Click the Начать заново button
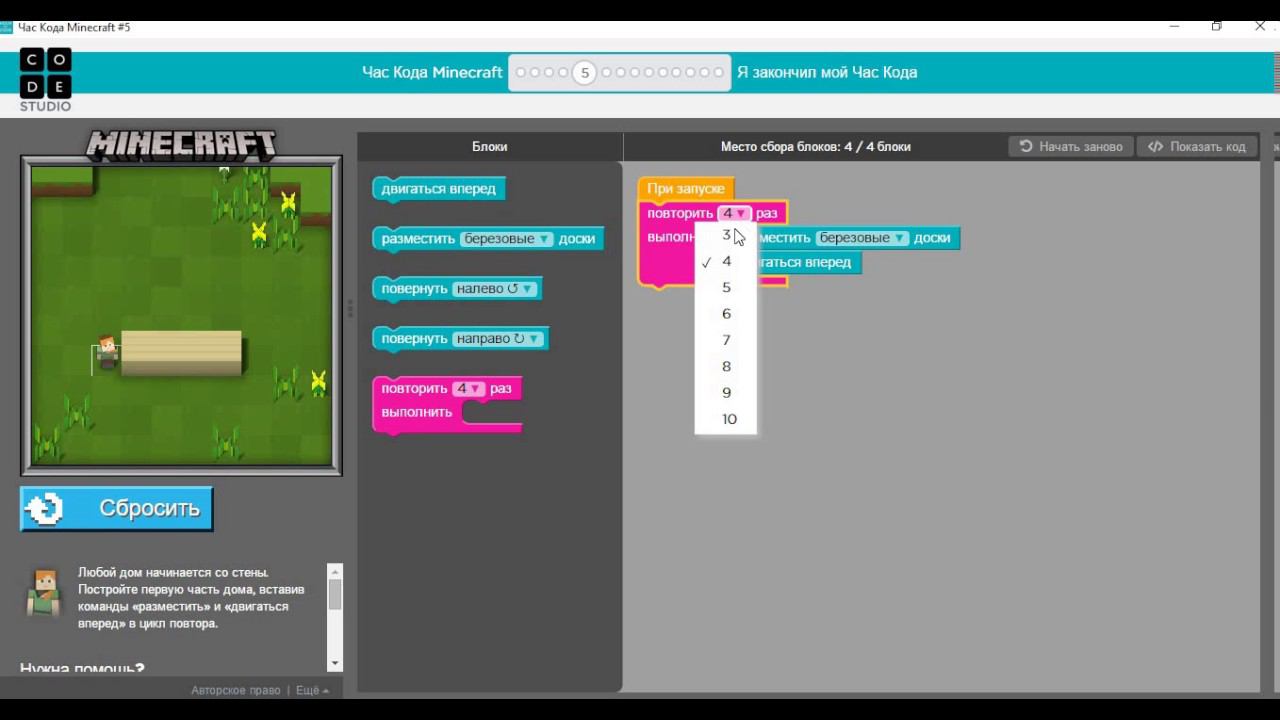The height and width of the screenshot is (720, 1280). (1071, 146)
